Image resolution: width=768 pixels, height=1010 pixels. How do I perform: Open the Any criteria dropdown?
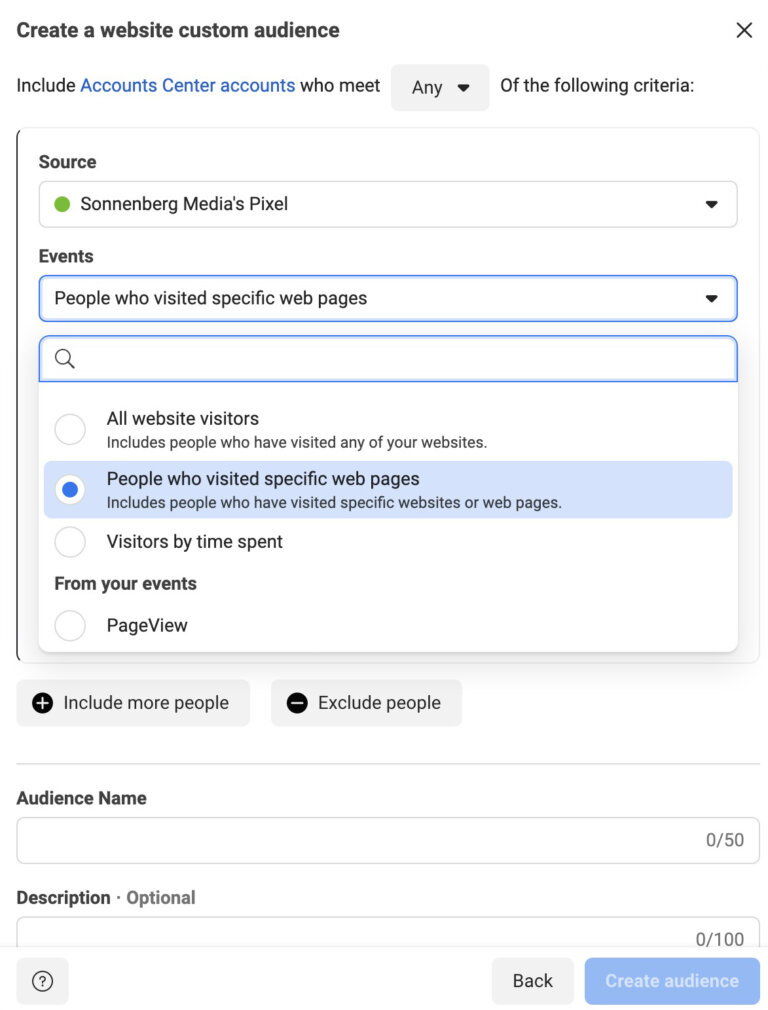point(440,87)
